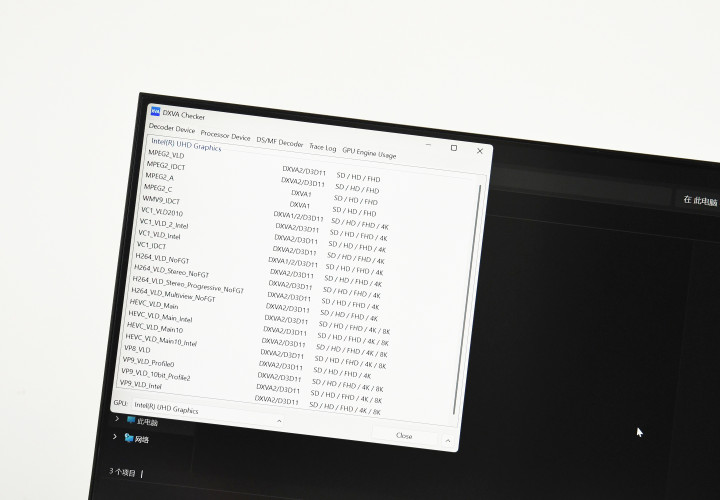Expand the 网络 tree node chevron
The width and height of the screenshot is (720, 500).
[x=115, y=437]
